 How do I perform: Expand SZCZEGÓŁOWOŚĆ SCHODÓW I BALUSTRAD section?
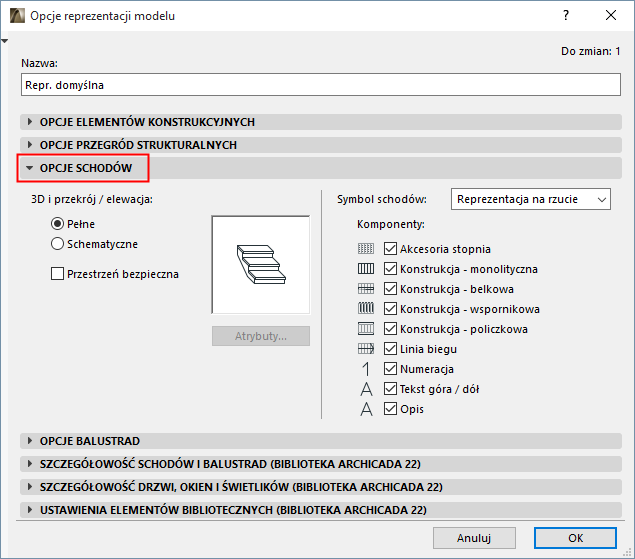321,464
